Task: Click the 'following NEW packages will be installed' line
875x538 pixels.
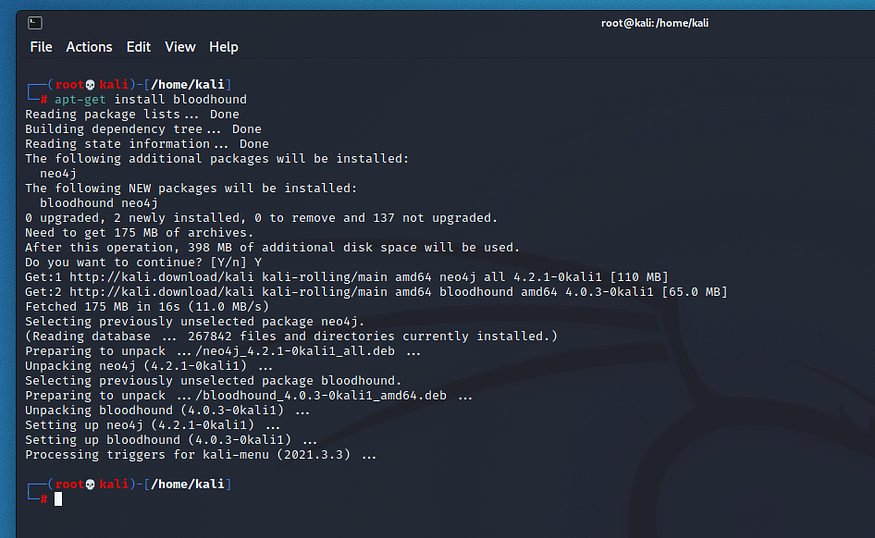Action: tap(191, 188)
